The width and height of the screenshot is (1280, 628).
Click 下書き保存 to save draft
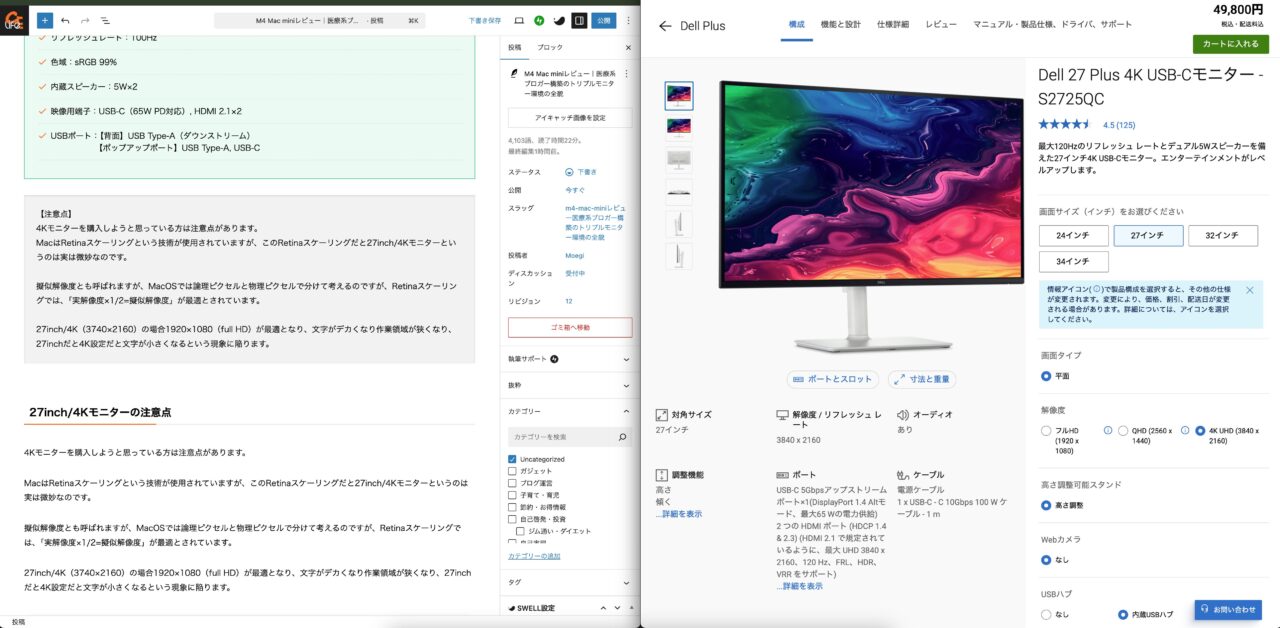pyautogui.click(x=485, y=20)
